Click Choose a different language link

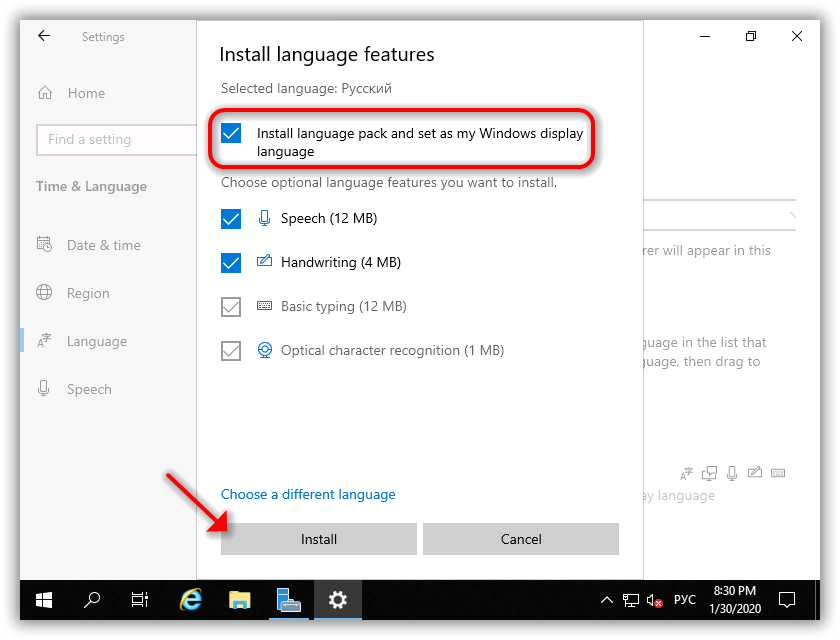tap(308, 494)
